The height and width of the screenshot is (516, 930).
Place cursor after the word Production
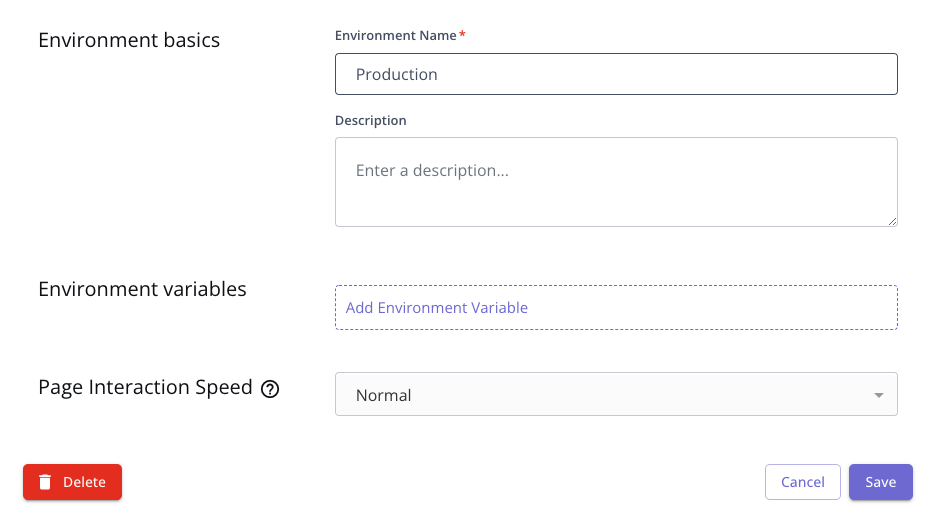click(x=439, y=74)
